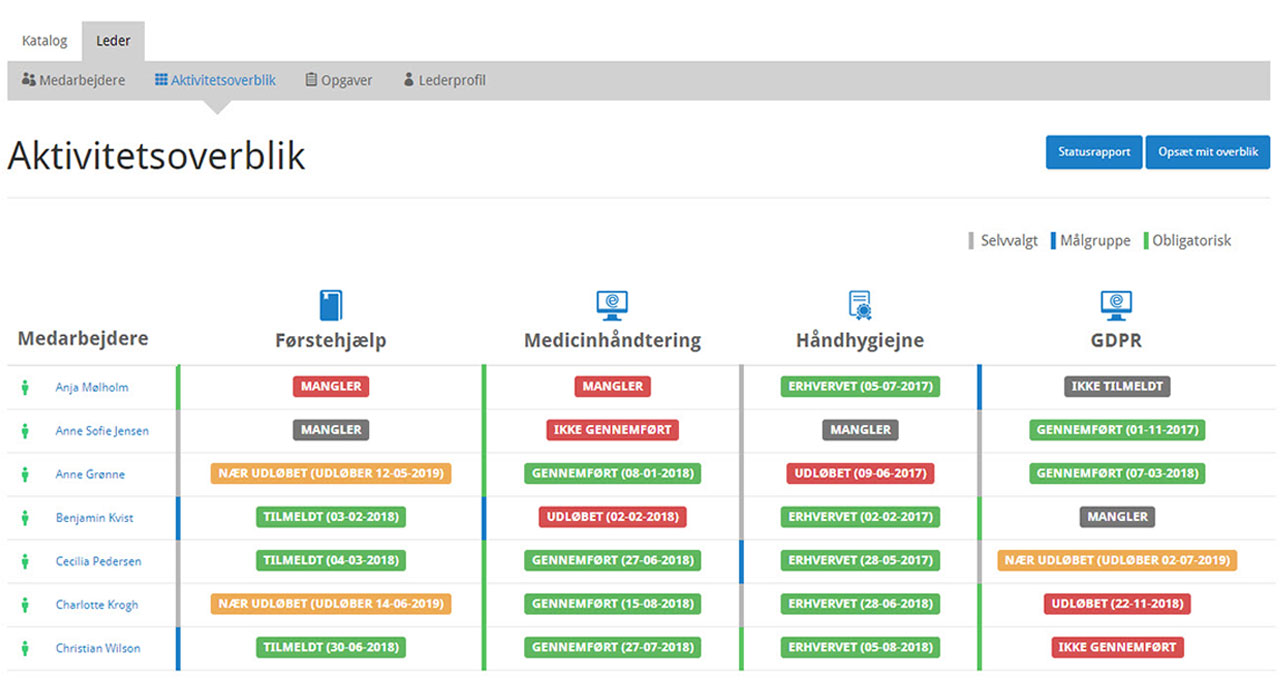1280x700 pixels.
Task: Open Cecilia Pedersen's employee link
Action: pyautogui.click(x=98, y=561)
